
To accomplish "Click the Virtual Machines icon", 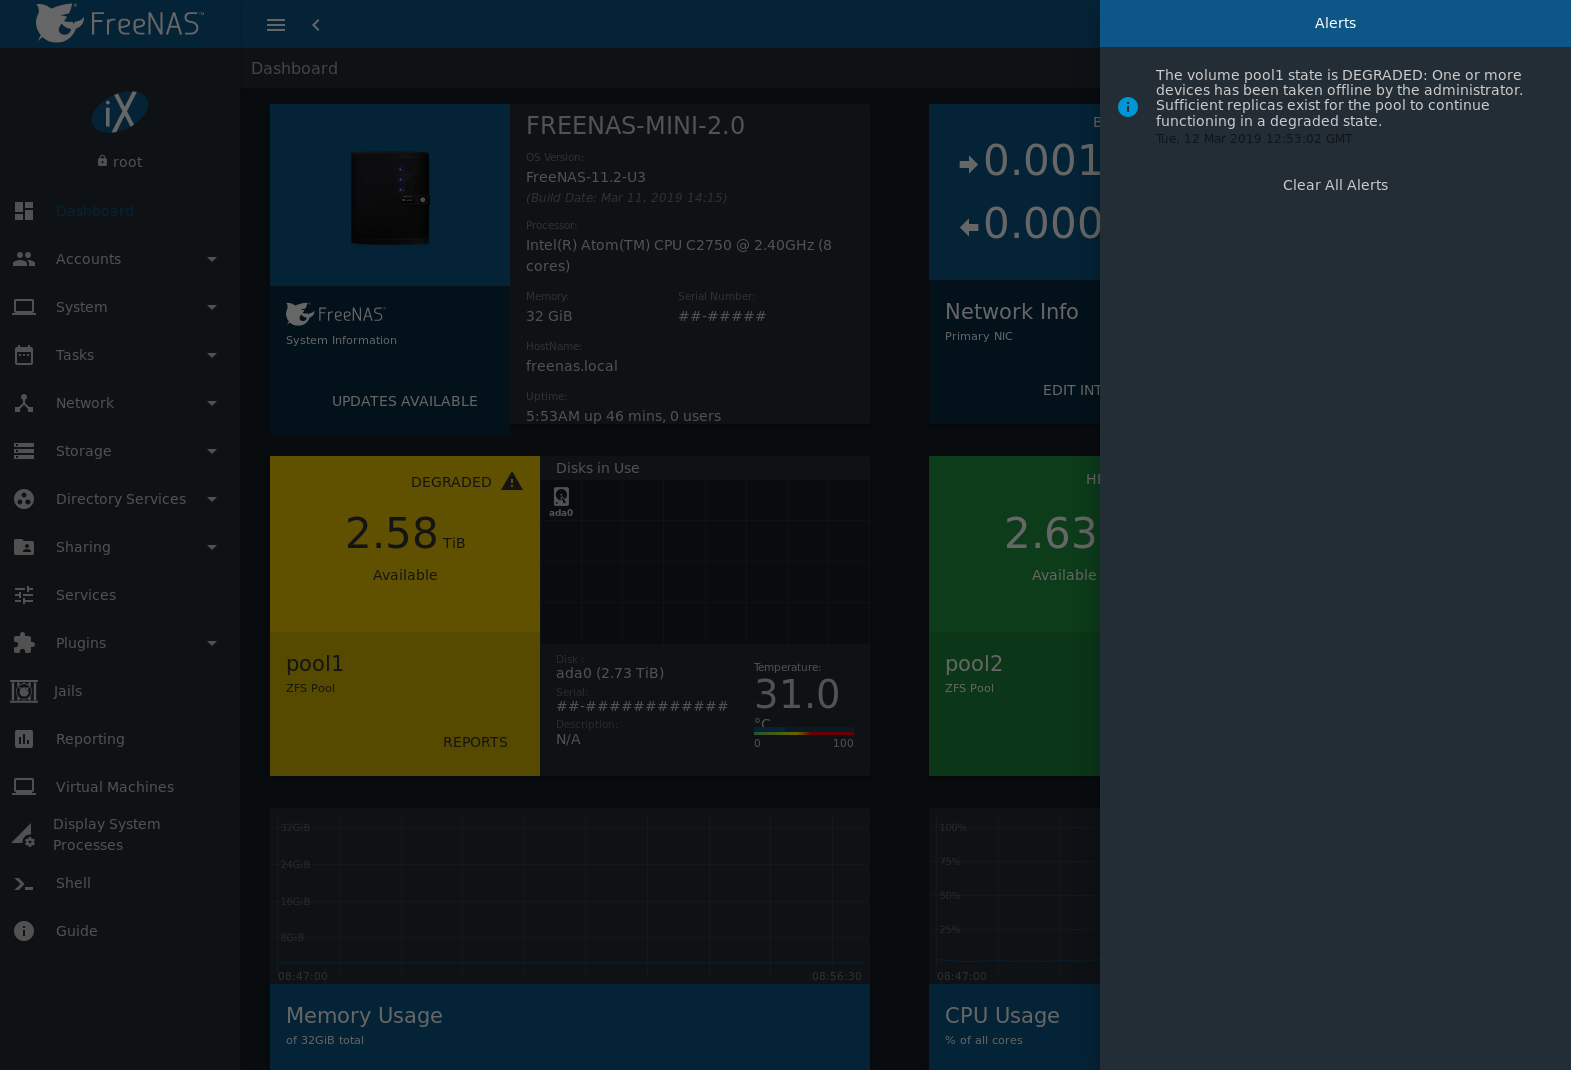I will click(x=24, y=787).
